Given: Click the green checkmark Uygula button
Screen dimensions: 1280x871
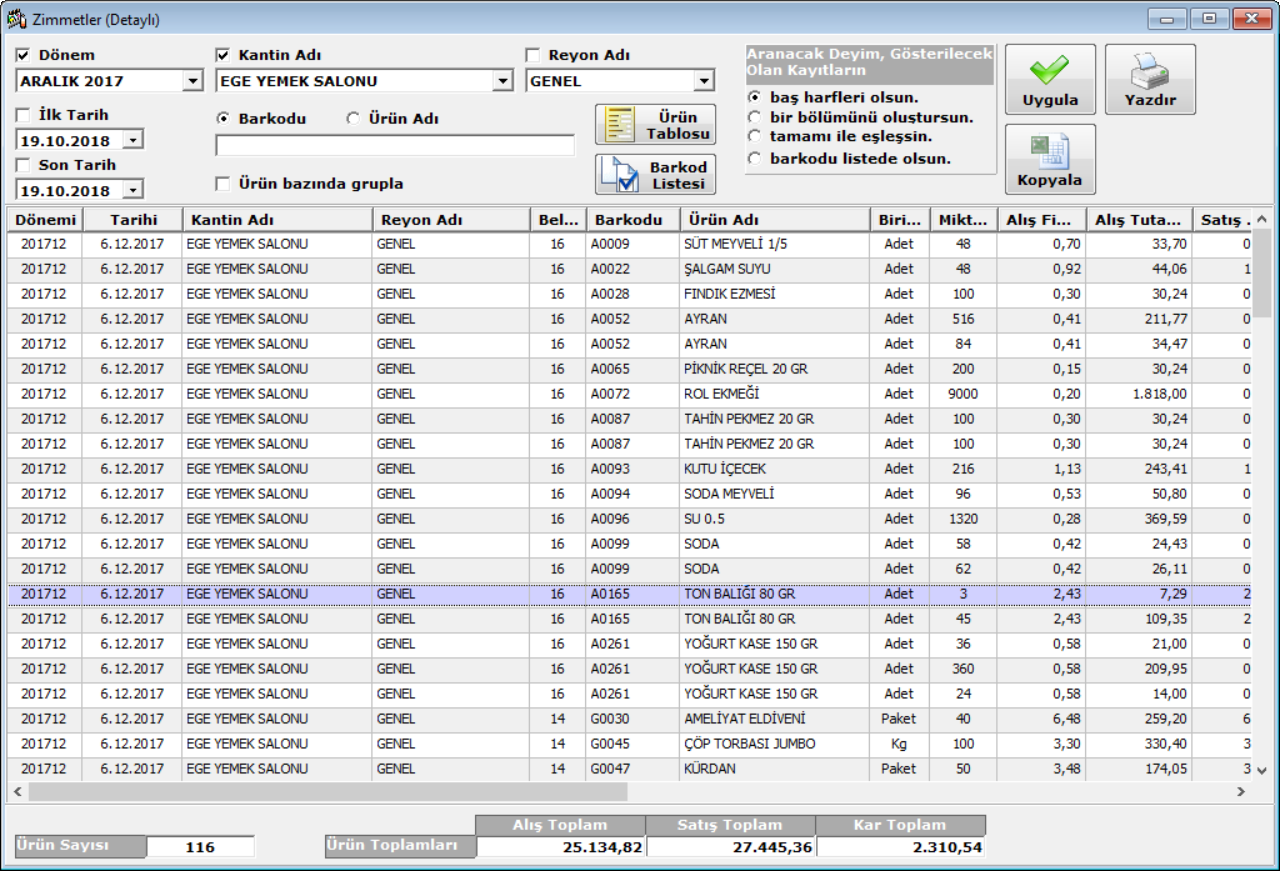Looking at the screenshot, I should (1050, 79).
